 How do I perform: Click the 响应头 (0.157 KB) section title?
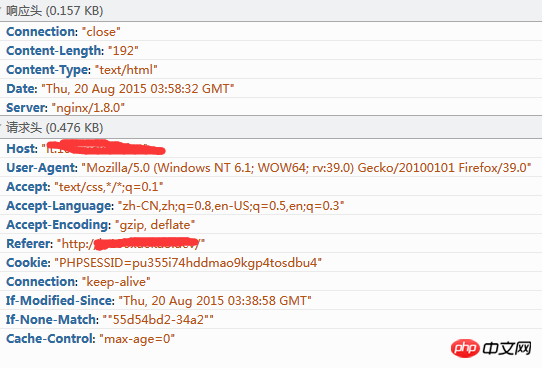pos(55,11)
